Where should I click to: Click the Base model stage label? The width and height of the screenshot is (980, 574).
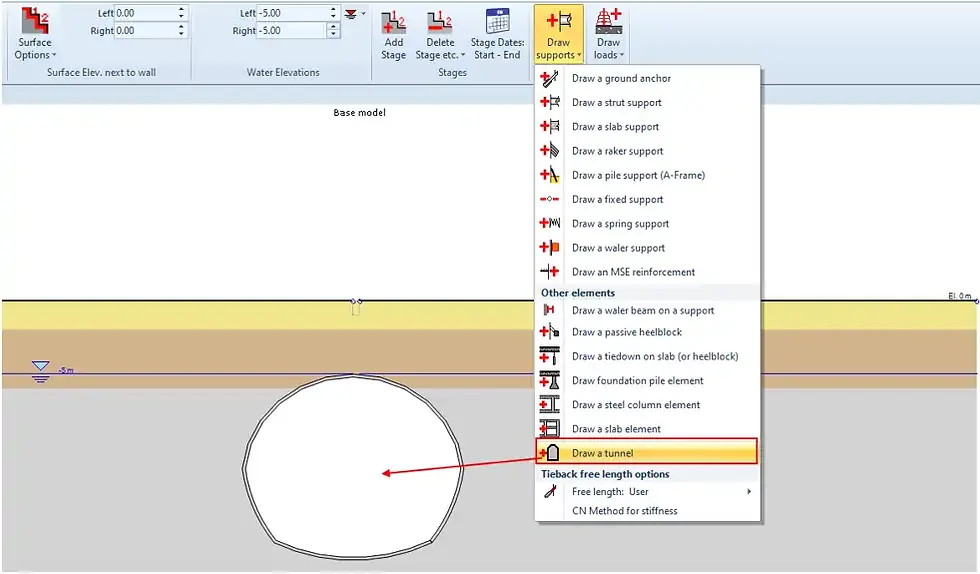coord(359,113)
